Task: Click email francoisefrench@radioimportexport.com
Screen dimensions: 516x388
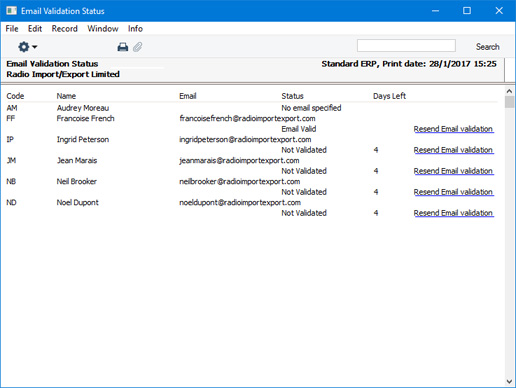Action: click(247, 118)
